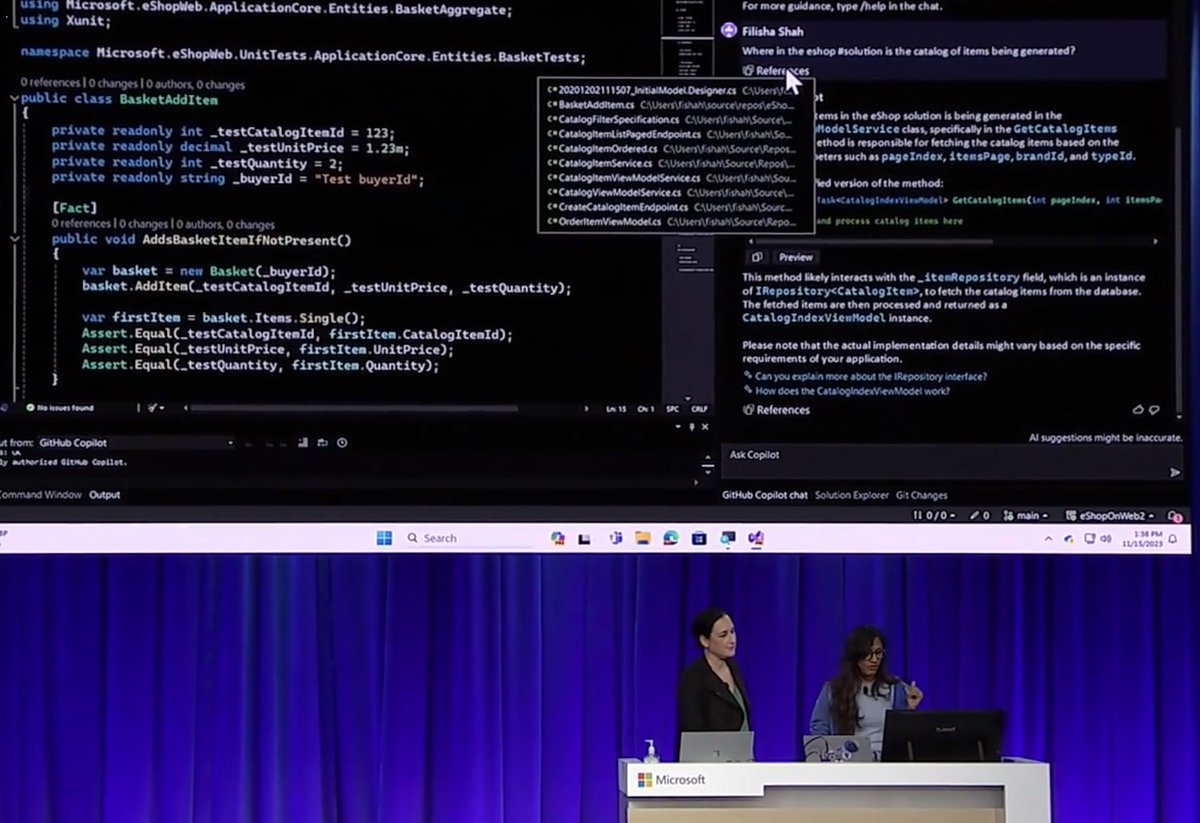Viewport: 1200px width, 823px height.
Task: Click the SPC indentation indicator
Action: (x=672, y=408)
